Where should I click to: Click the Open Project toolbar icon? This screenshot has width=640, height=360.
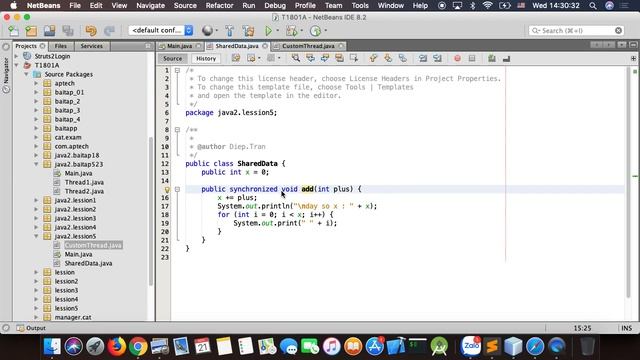pos(49,31)
